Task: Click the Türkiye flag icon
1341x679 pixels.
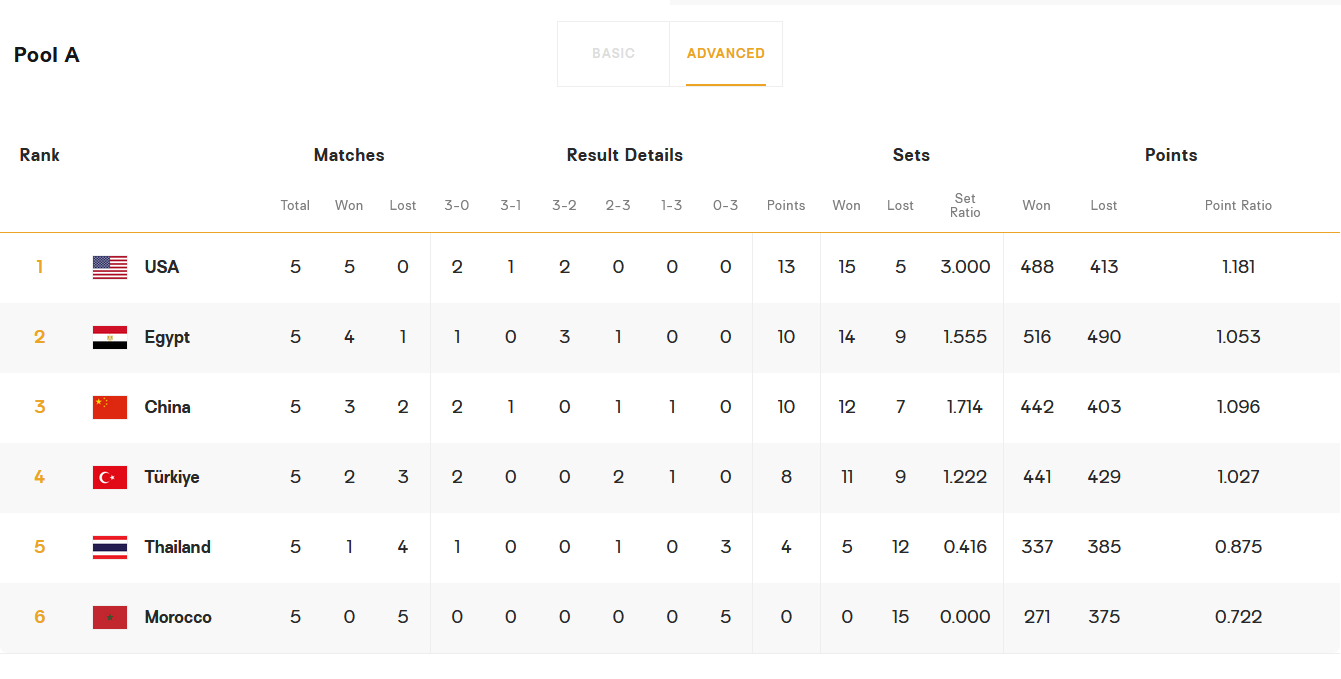Action: coord(110,477)
